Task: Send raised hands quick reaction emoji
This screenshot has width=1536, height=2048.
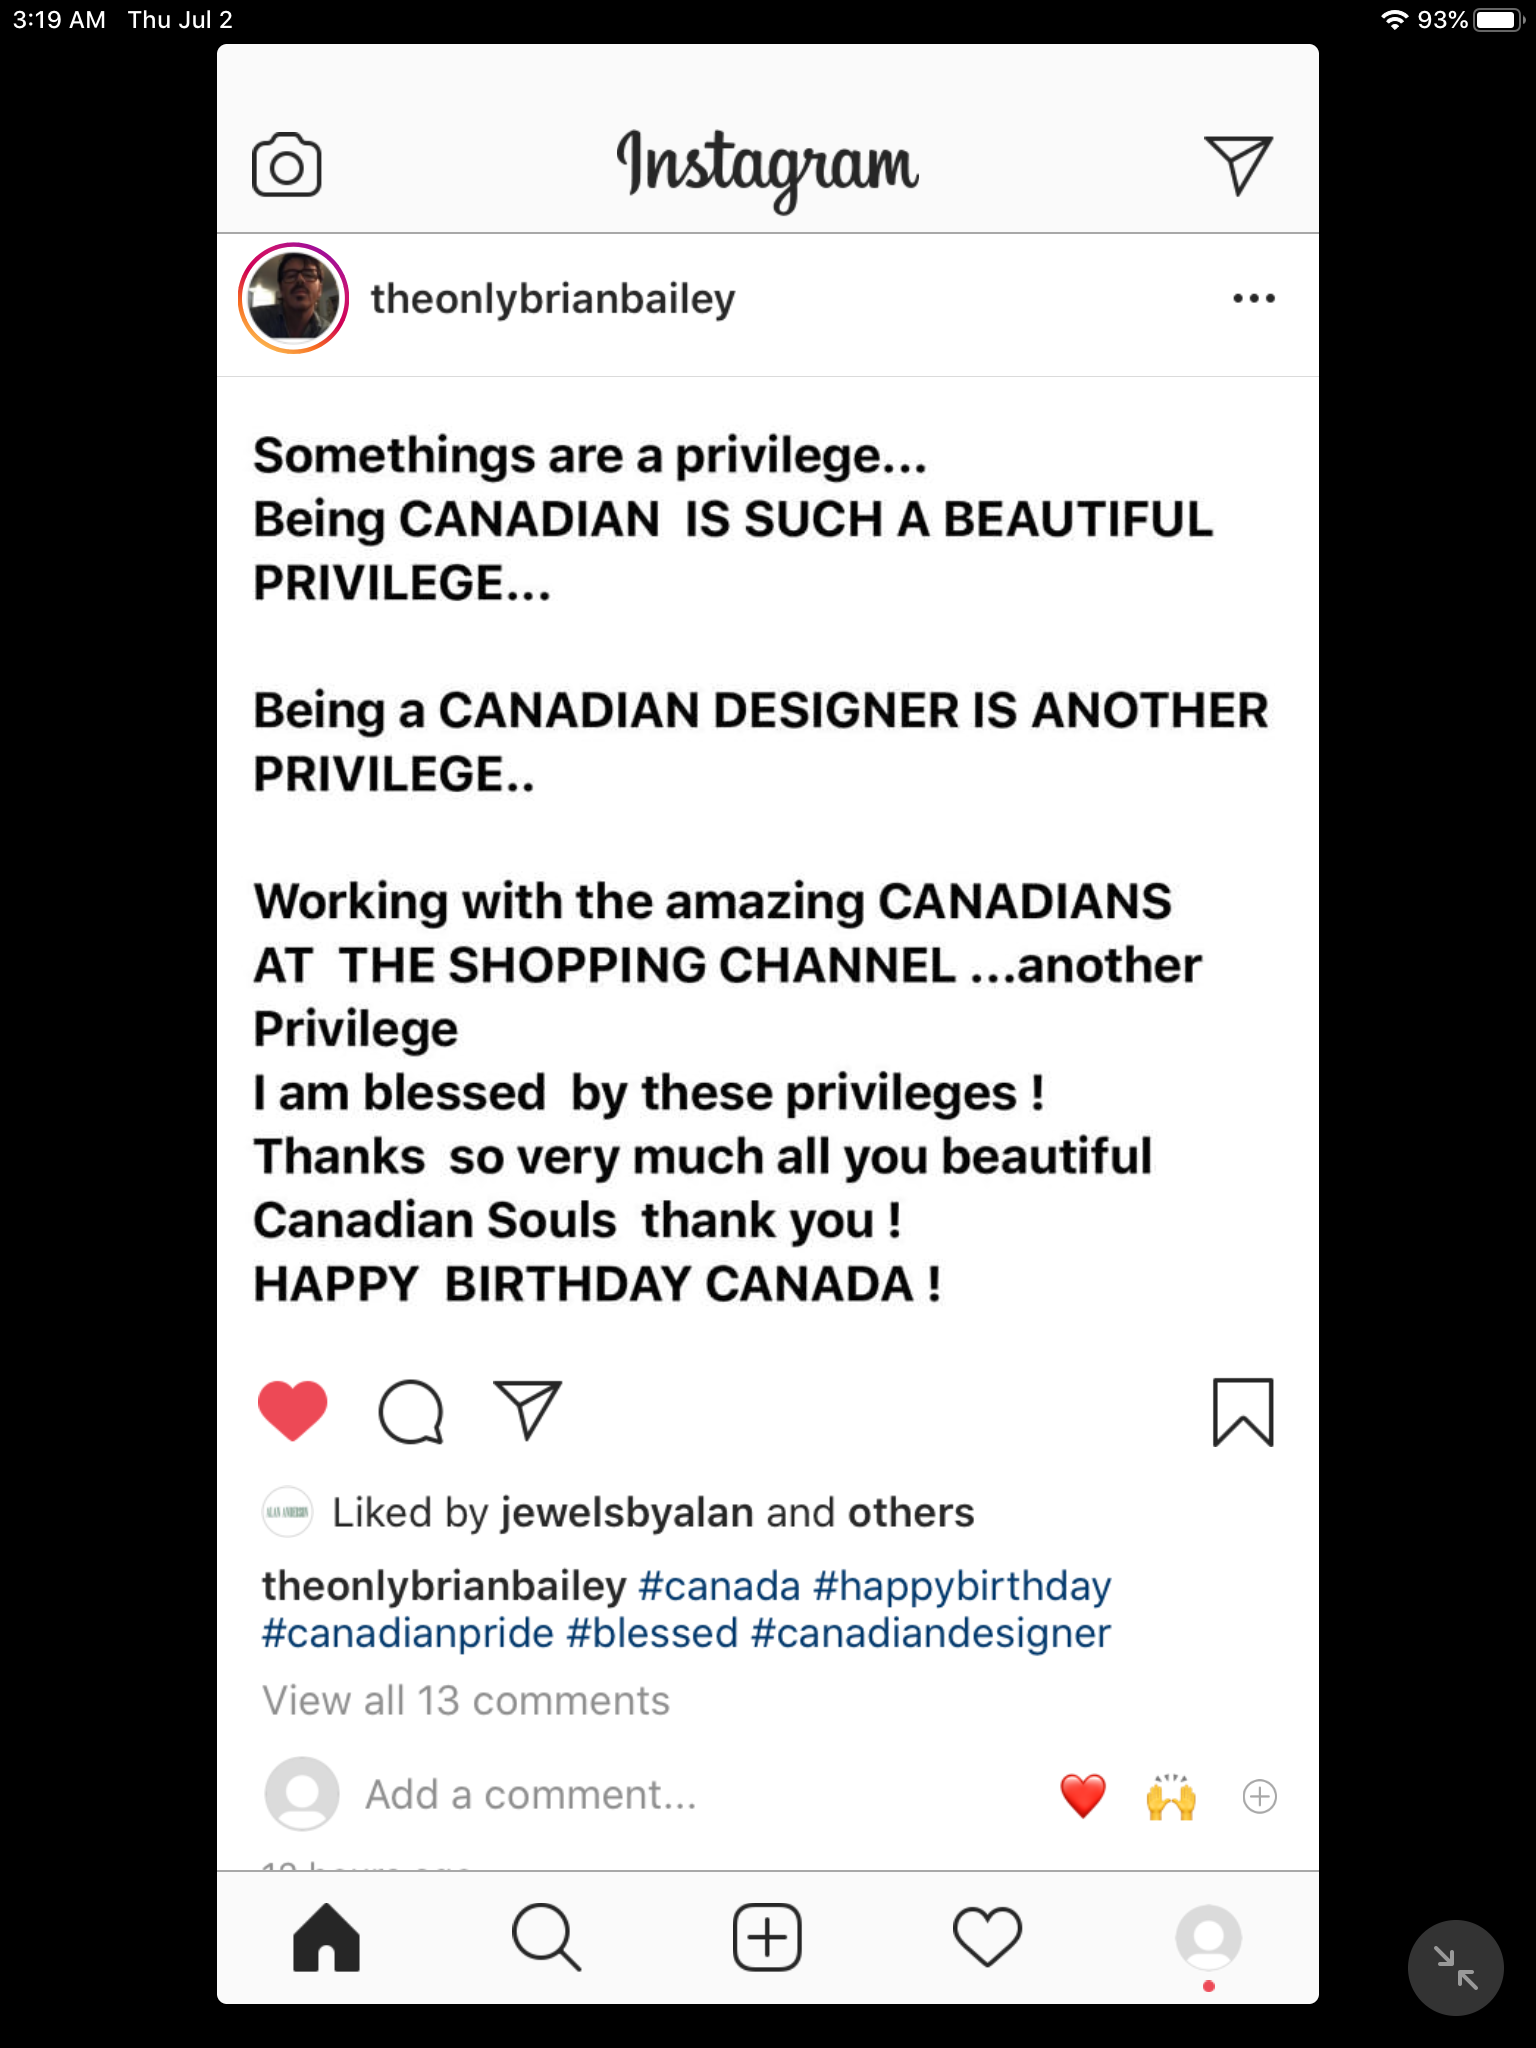Action: [x=1171, y=1797]
